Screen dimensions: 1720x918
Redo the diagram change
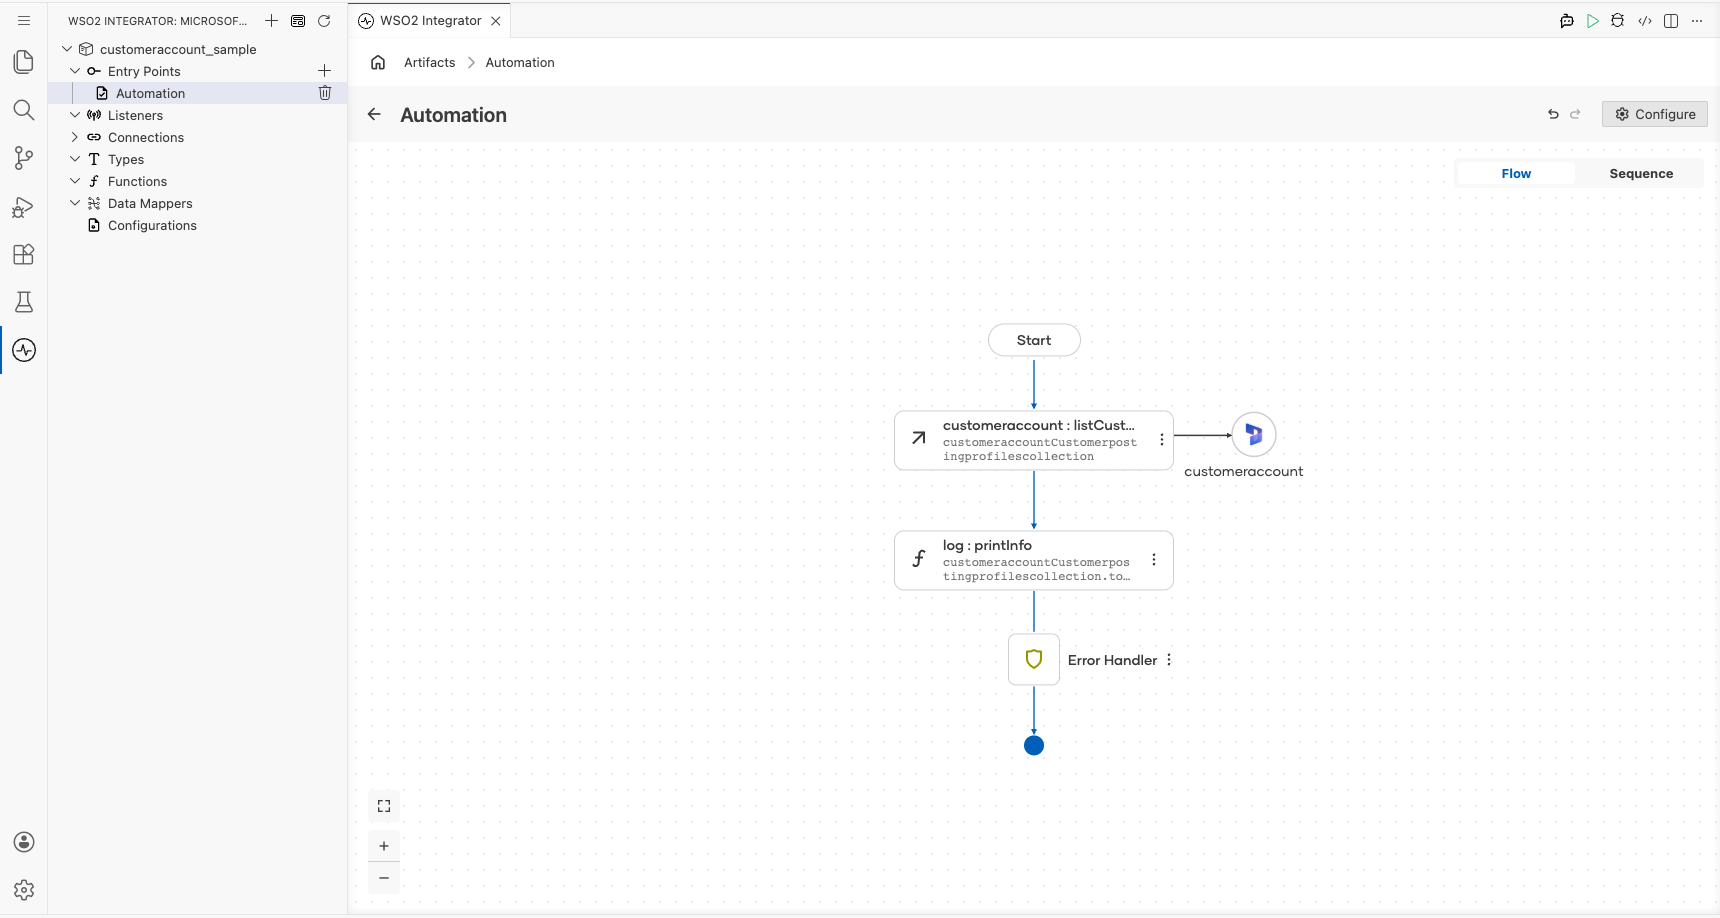coord(1575,114)
